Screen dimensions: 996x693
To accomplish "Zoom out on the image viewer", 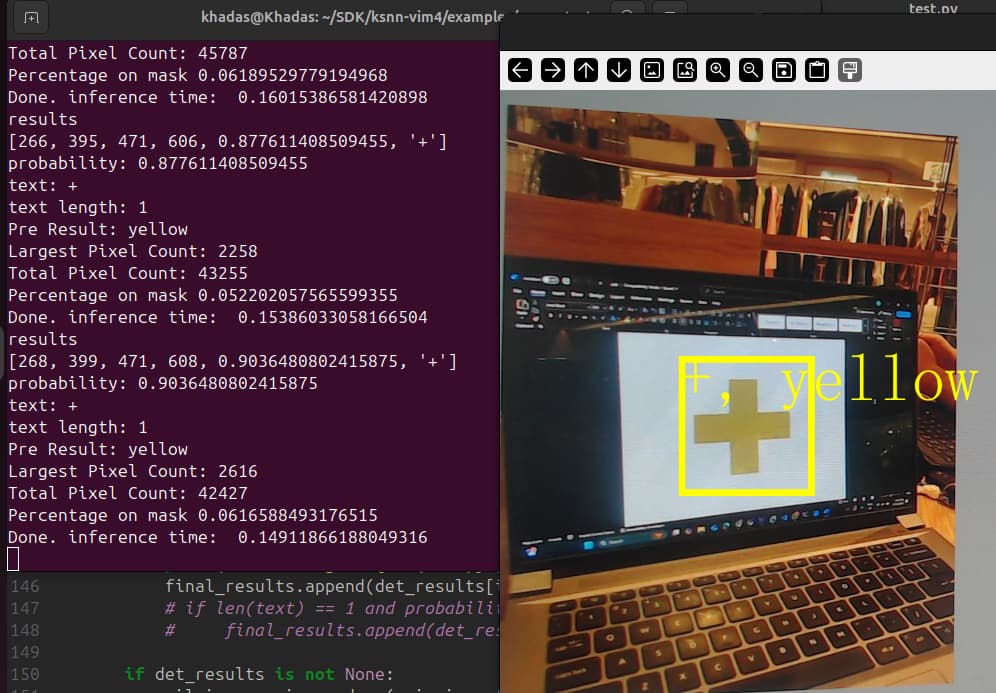I will pos(751,70).
